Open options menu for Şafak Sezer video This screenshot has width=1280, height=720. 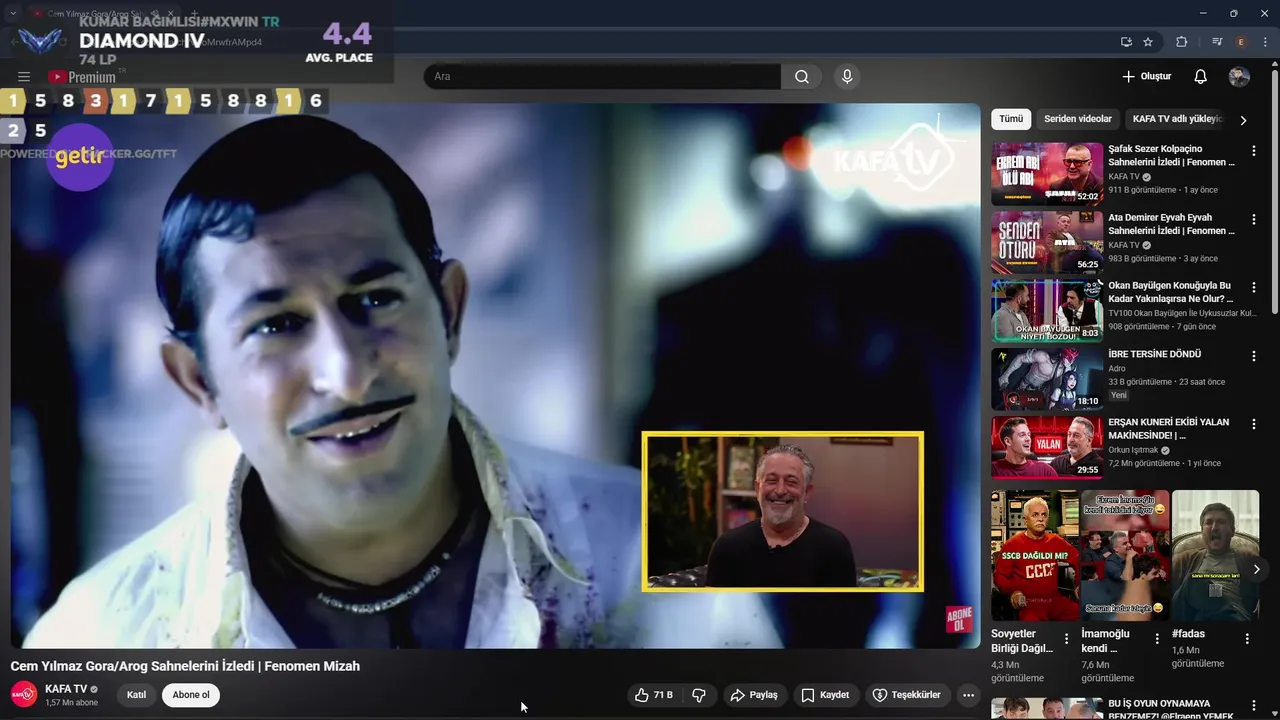click(1254, 151)
